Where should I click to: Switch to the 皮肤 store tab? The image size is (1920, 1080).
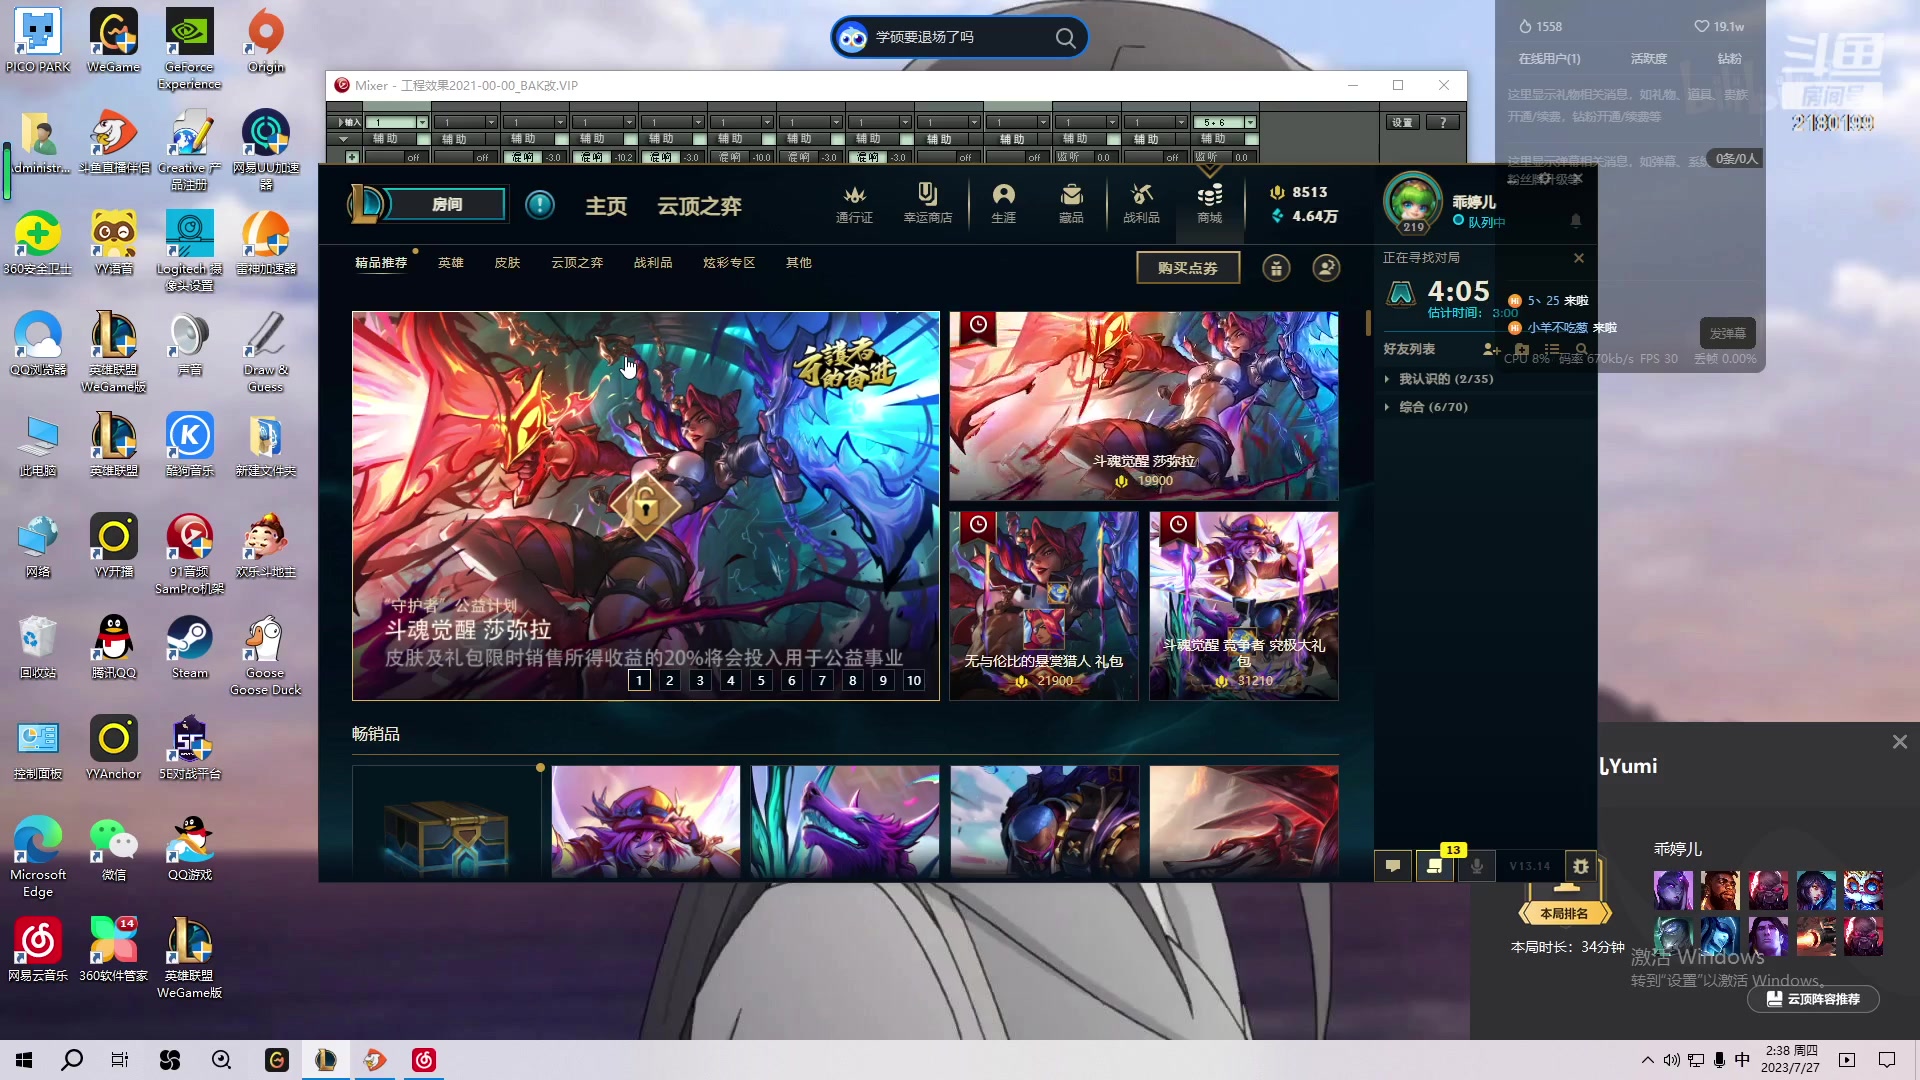tap(508, 263)
